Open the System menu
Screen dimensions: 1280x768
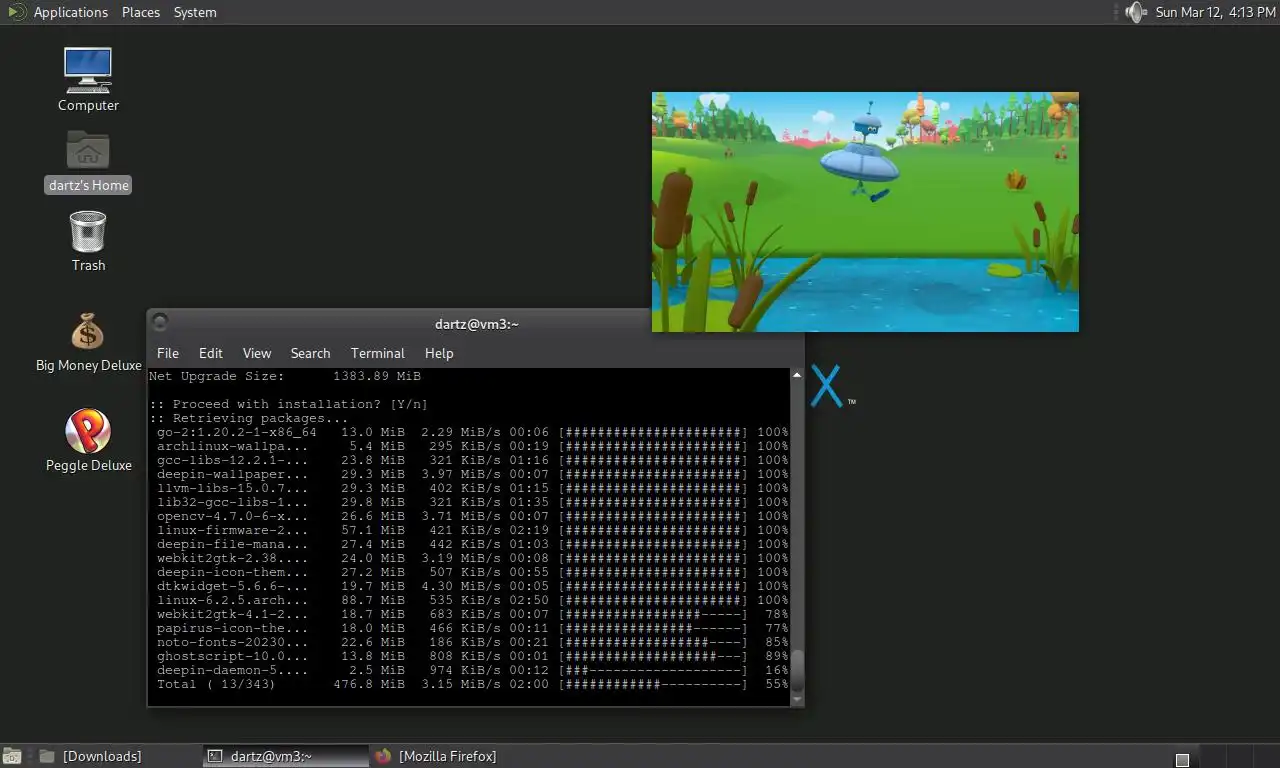[195, 12]
